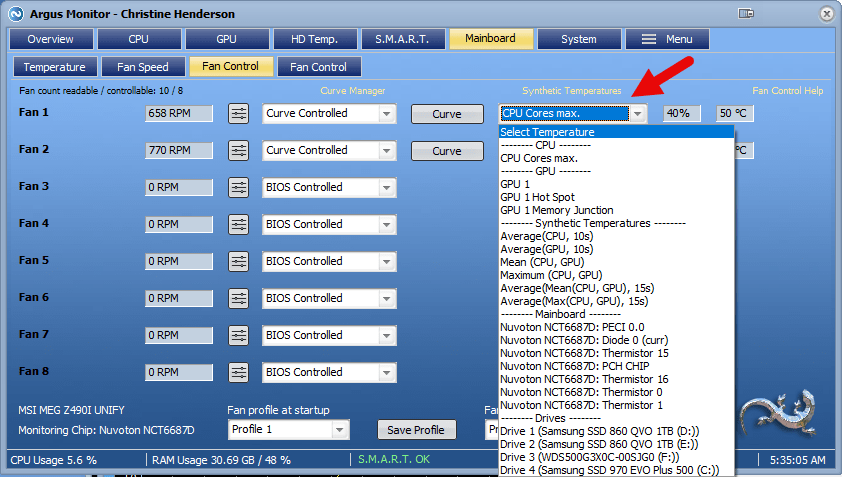Open Fan Control Help link
This screenshot has height=477, width=842.
(x=788, y=91)
